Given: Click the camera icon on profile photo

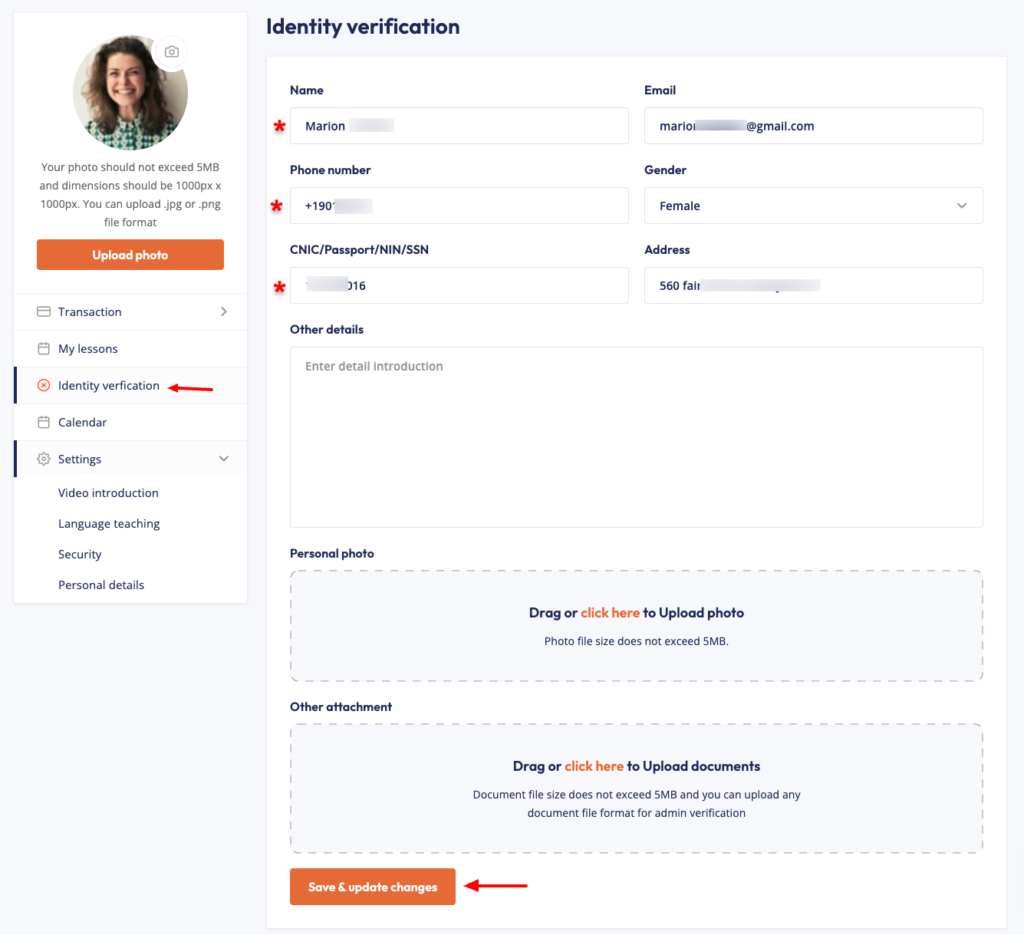Looking at the screenshot, I should click(171, 52).
